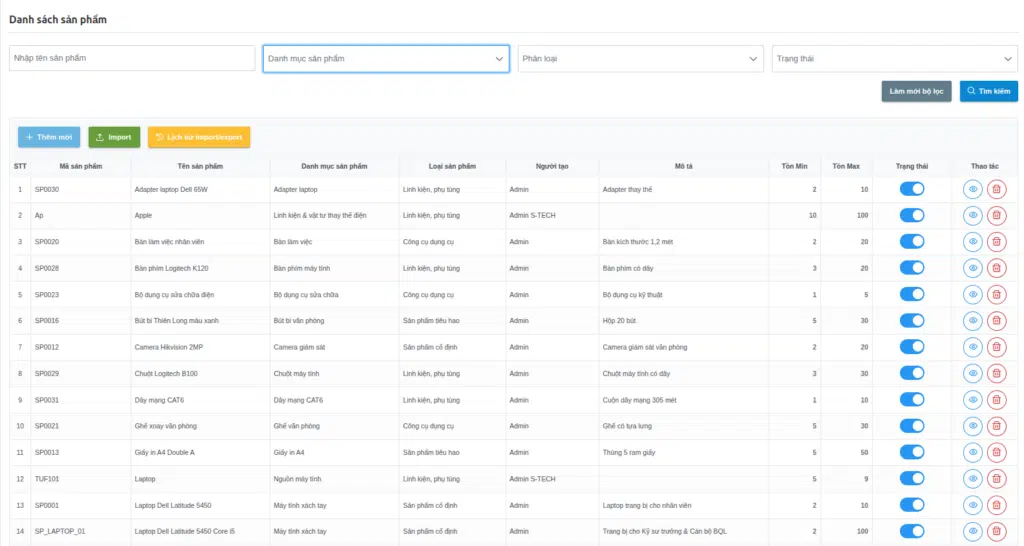Click Danh sách sản phẩm page title

(x=58, y=20)
